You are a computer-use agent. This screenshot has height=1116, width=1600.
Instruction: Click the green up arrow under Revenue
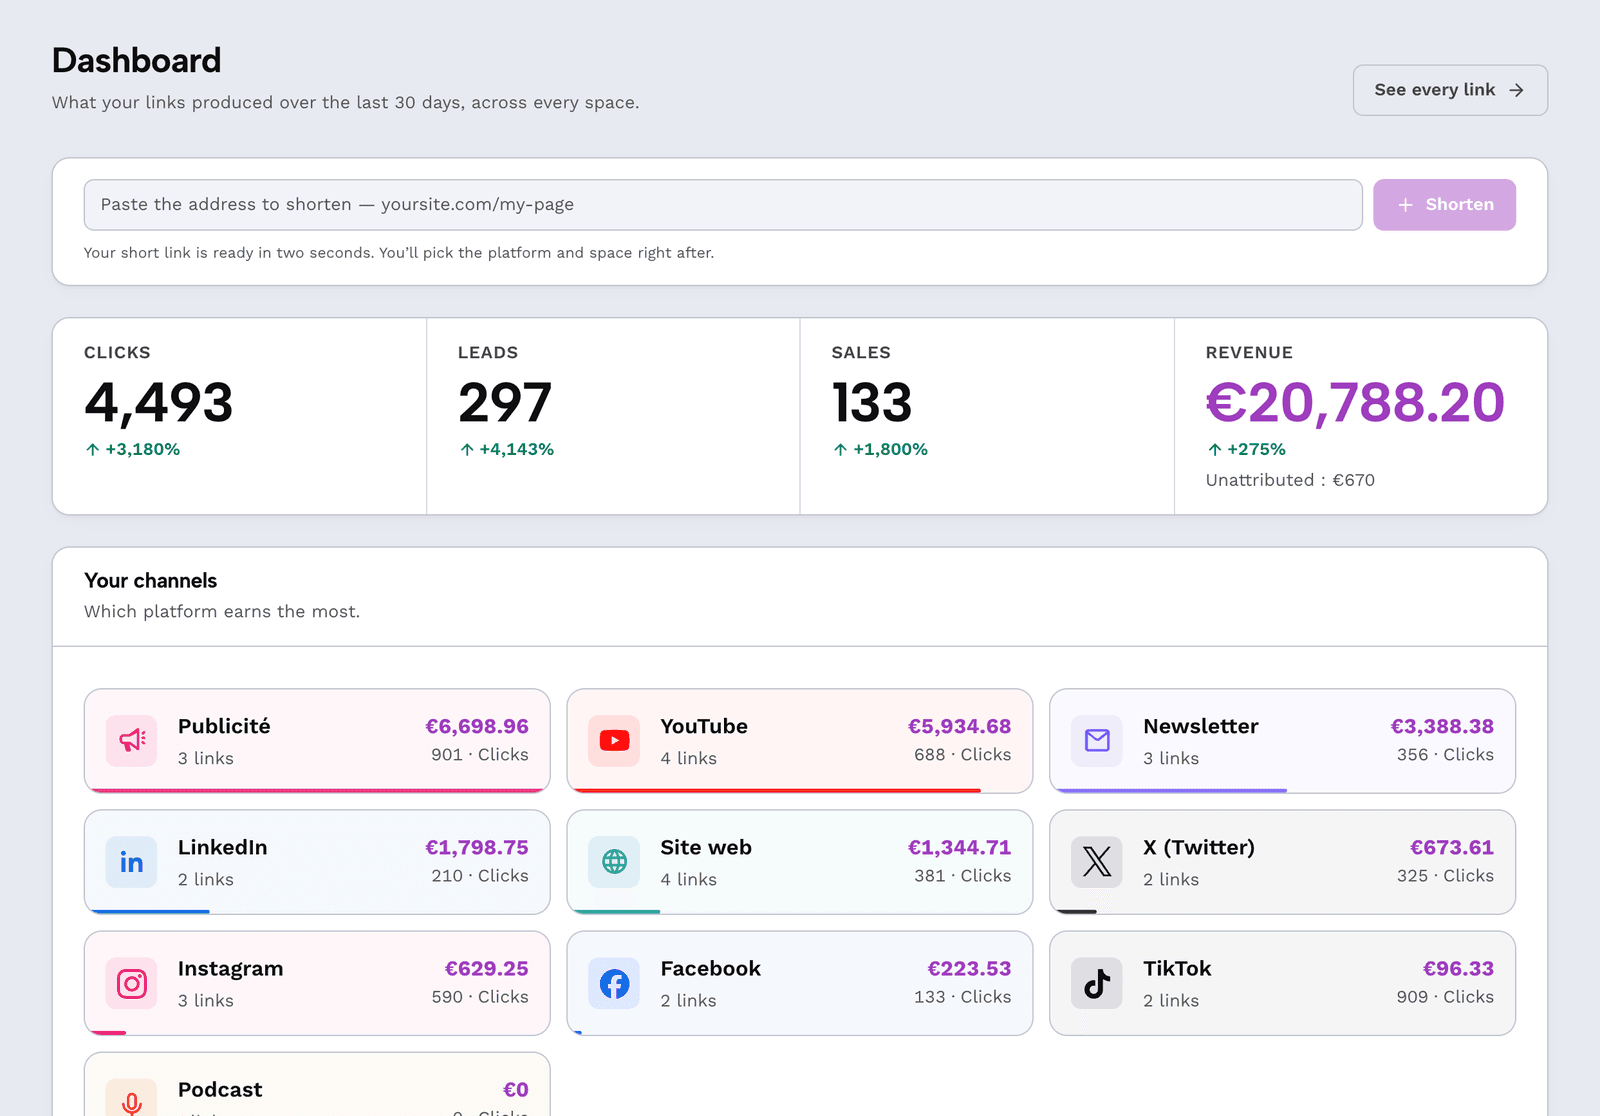click(x=1214, y=450)
